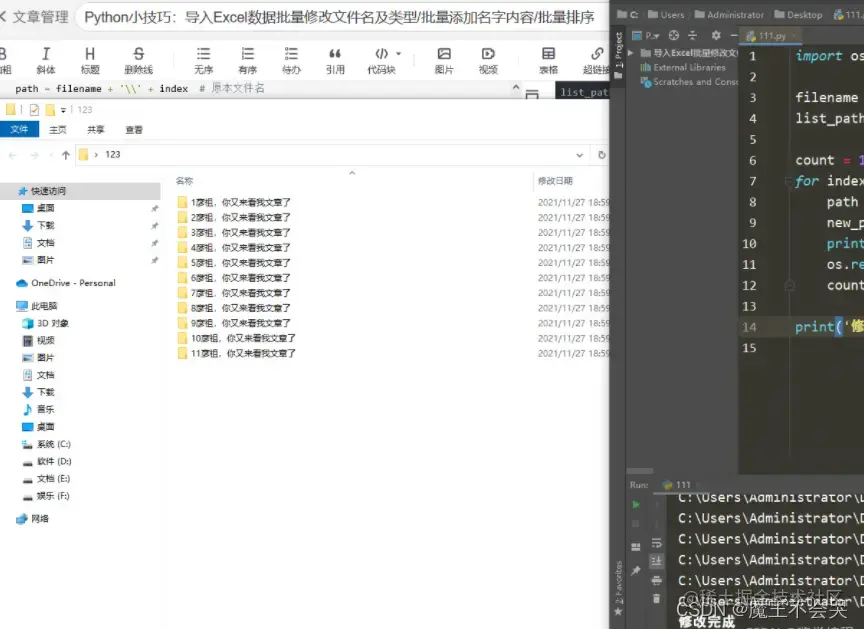Click Explorer up-one-level arrow button
This screenshot has width=864, height=629.
point(66,155)
